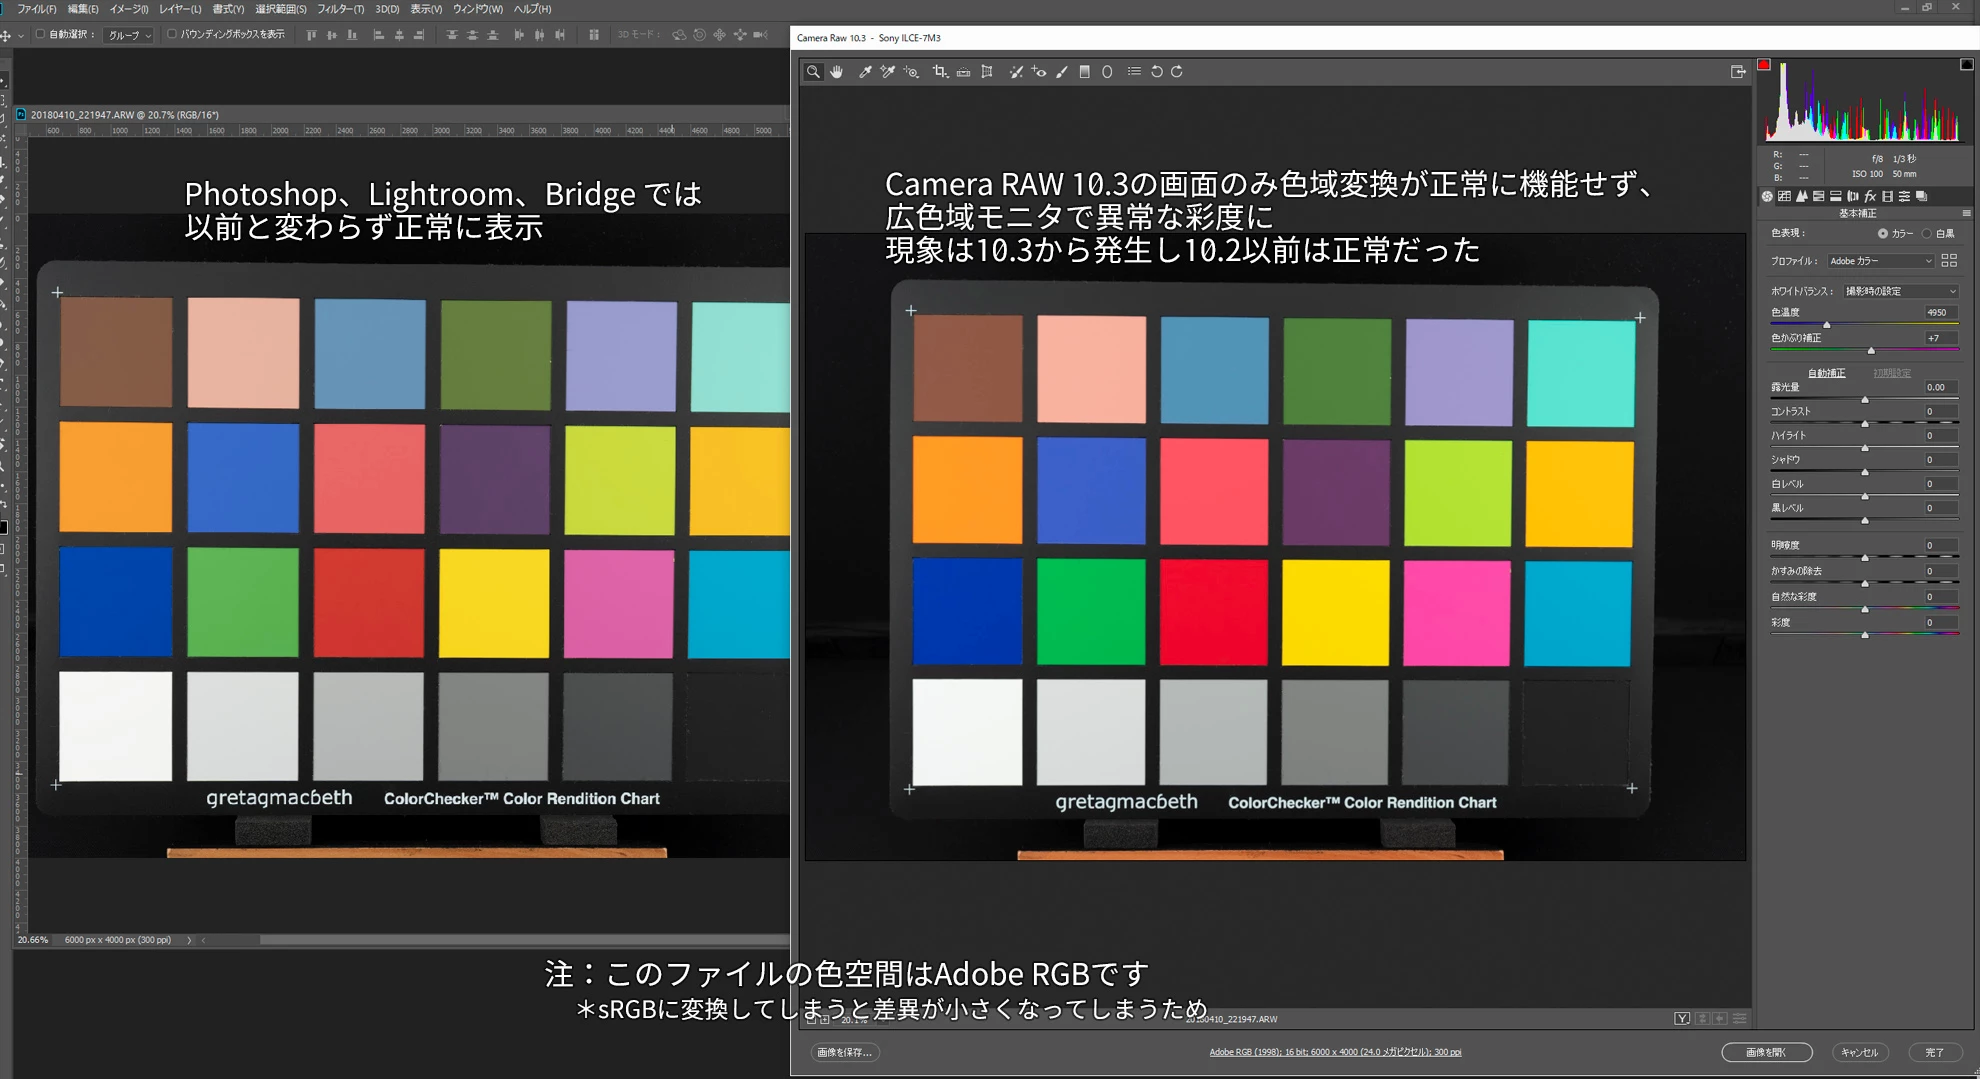Open the レイヤー(L) menu
This screenshot has width=1980, height=1079.
pyautogui.click(x=180, y=9)
